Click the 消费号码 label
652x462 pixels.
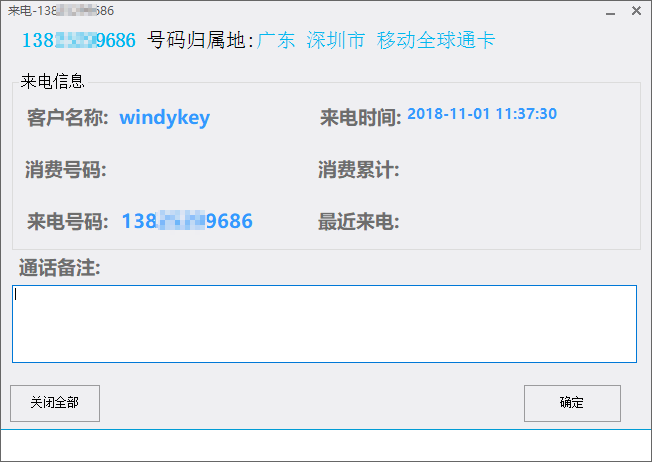click(x=66, y=170)
